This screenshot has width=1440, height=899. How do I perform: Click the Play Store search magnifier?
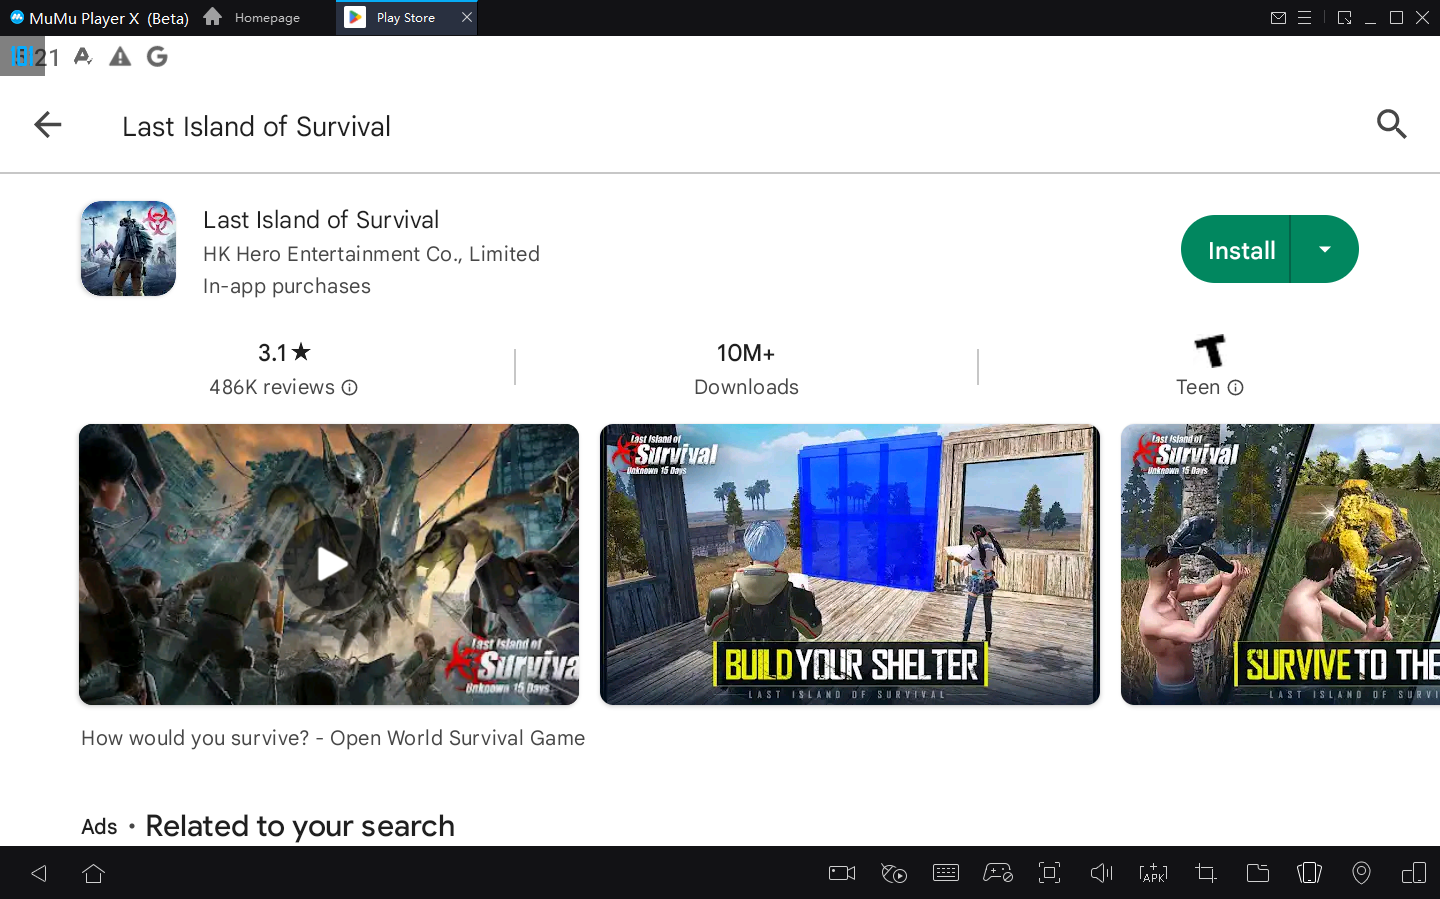tap(1391, 125)
